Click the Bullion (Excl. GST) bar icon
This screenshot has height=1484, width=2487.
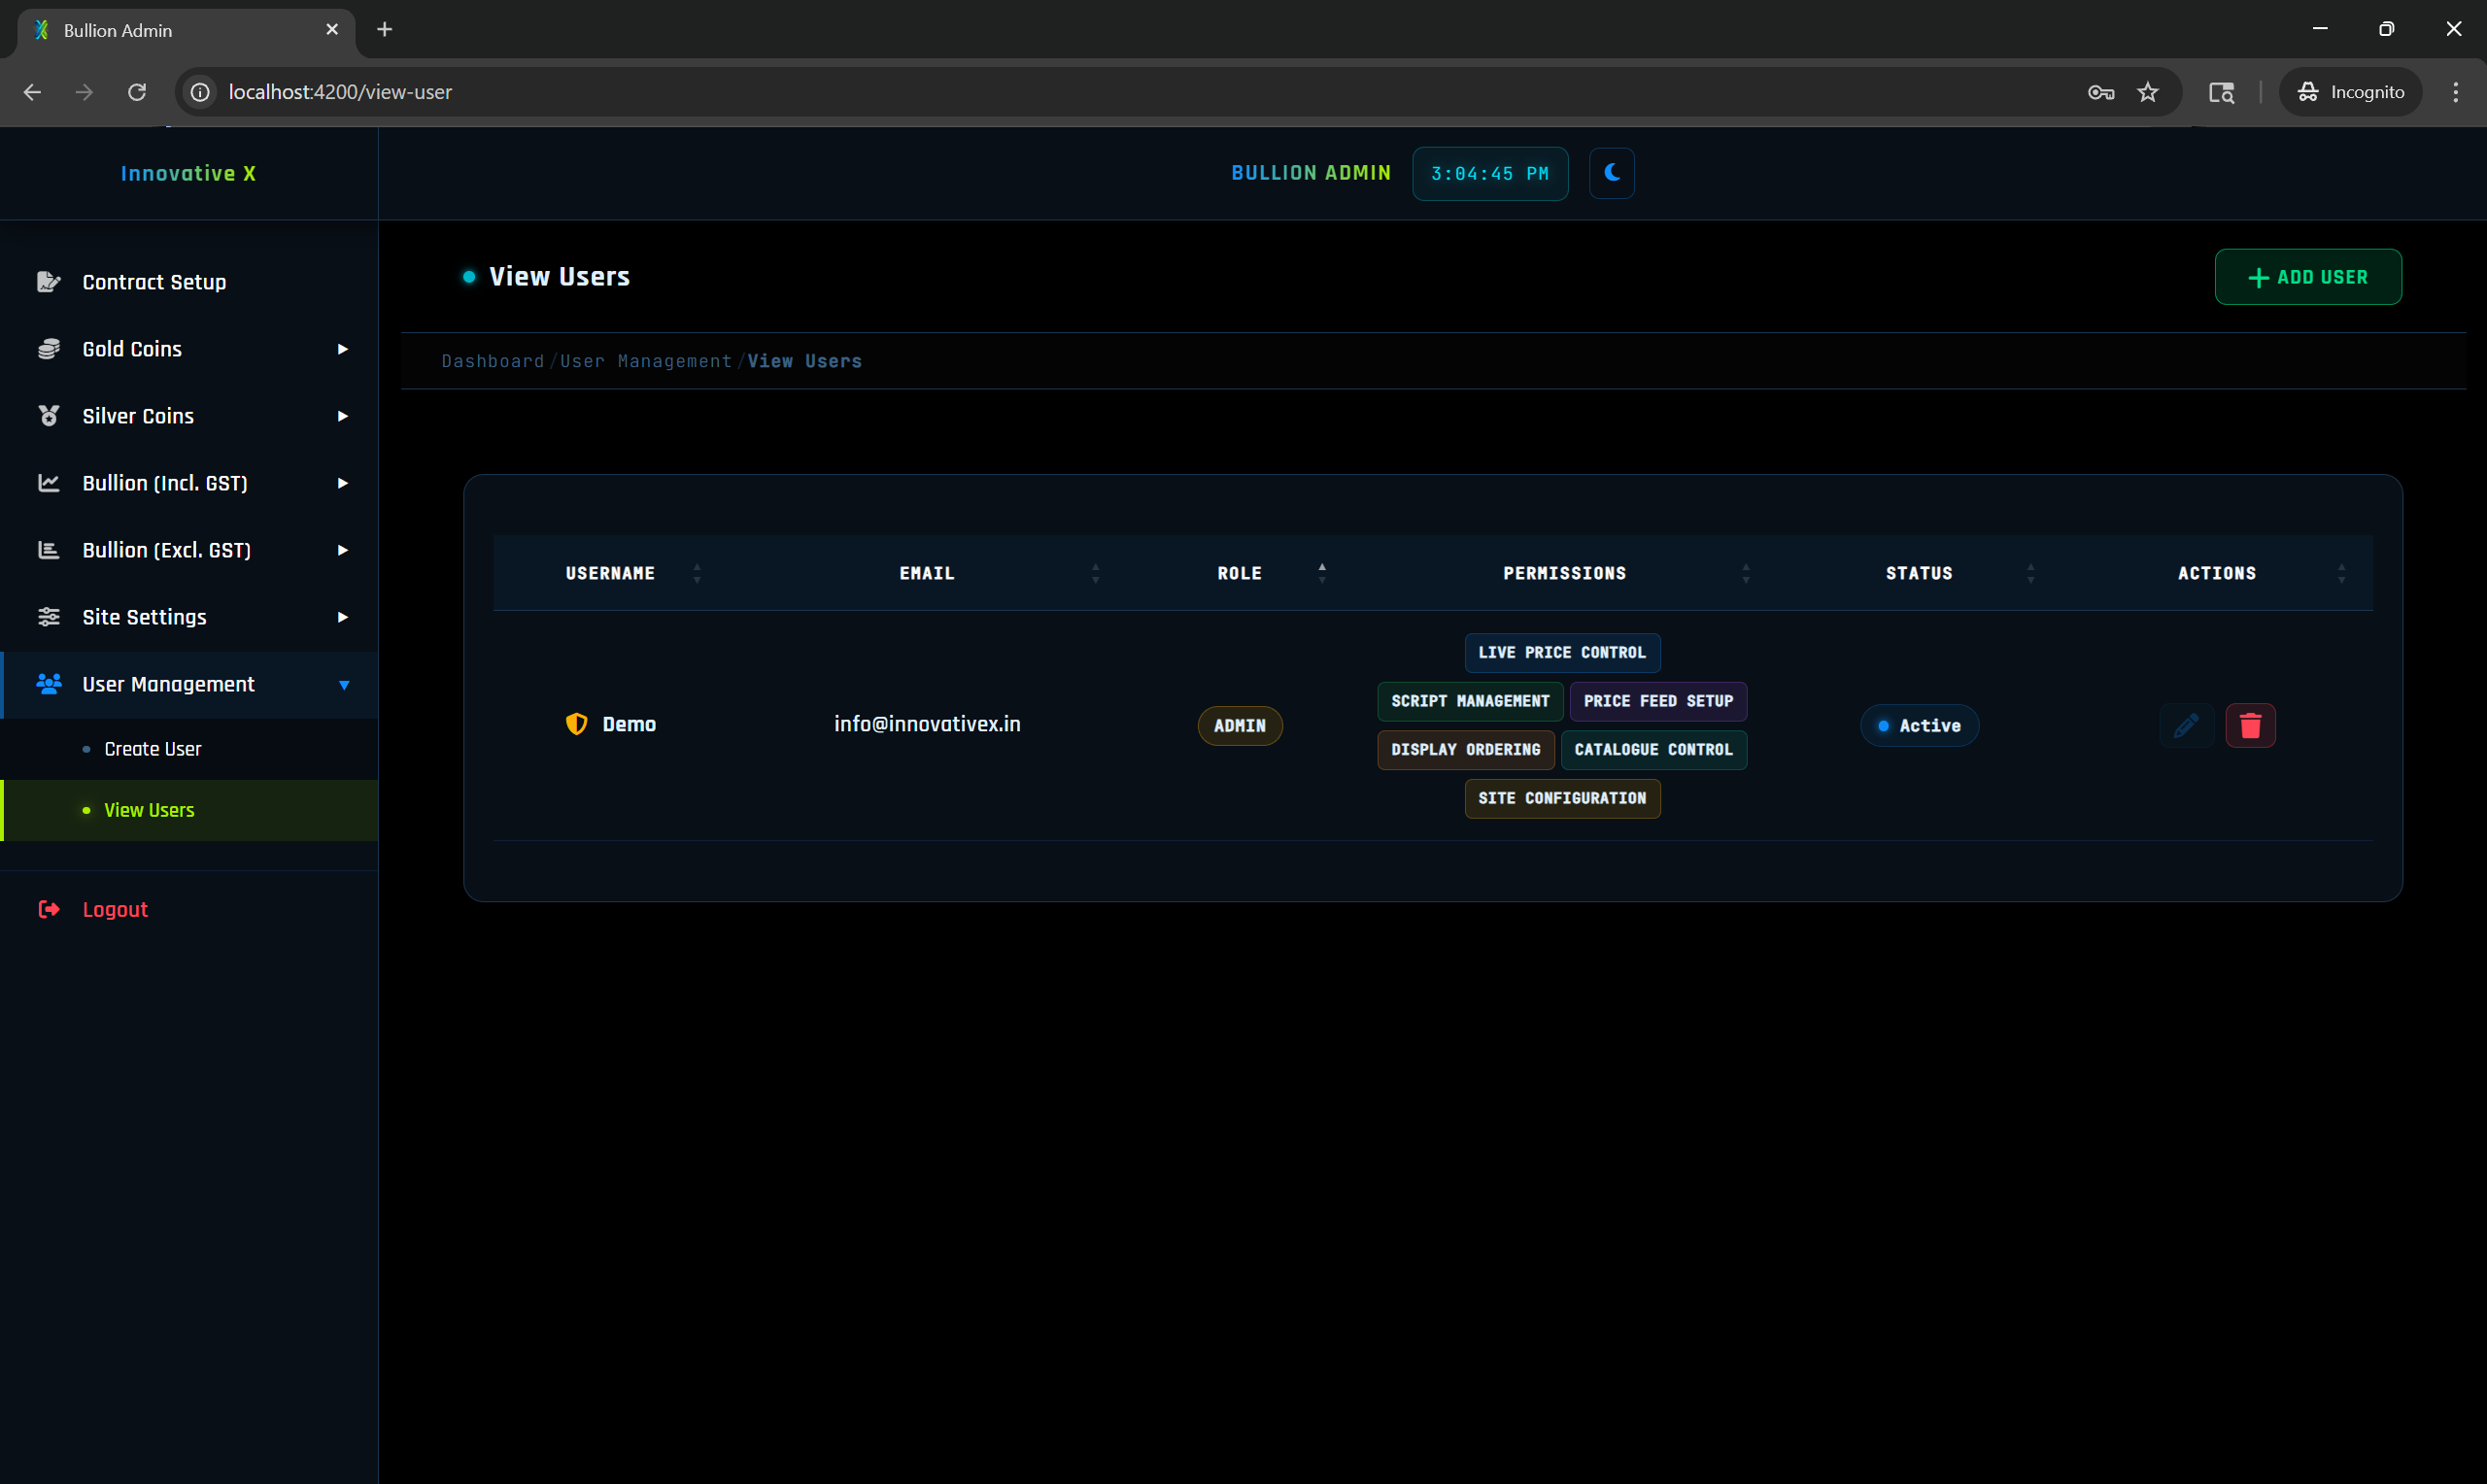48,550
